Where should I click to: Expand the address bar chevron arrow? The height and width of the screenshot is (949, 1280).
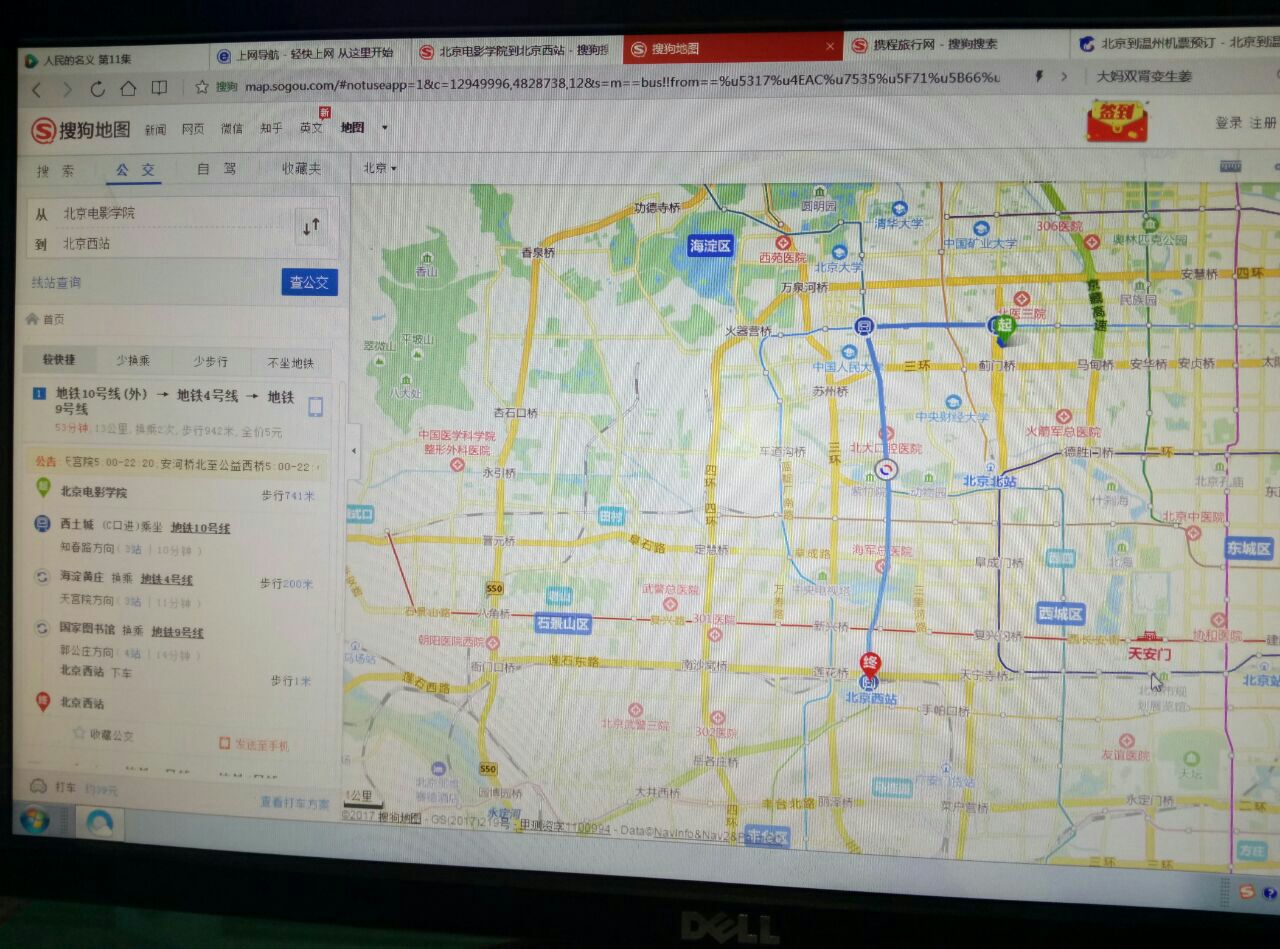(x=1064, y=76)
